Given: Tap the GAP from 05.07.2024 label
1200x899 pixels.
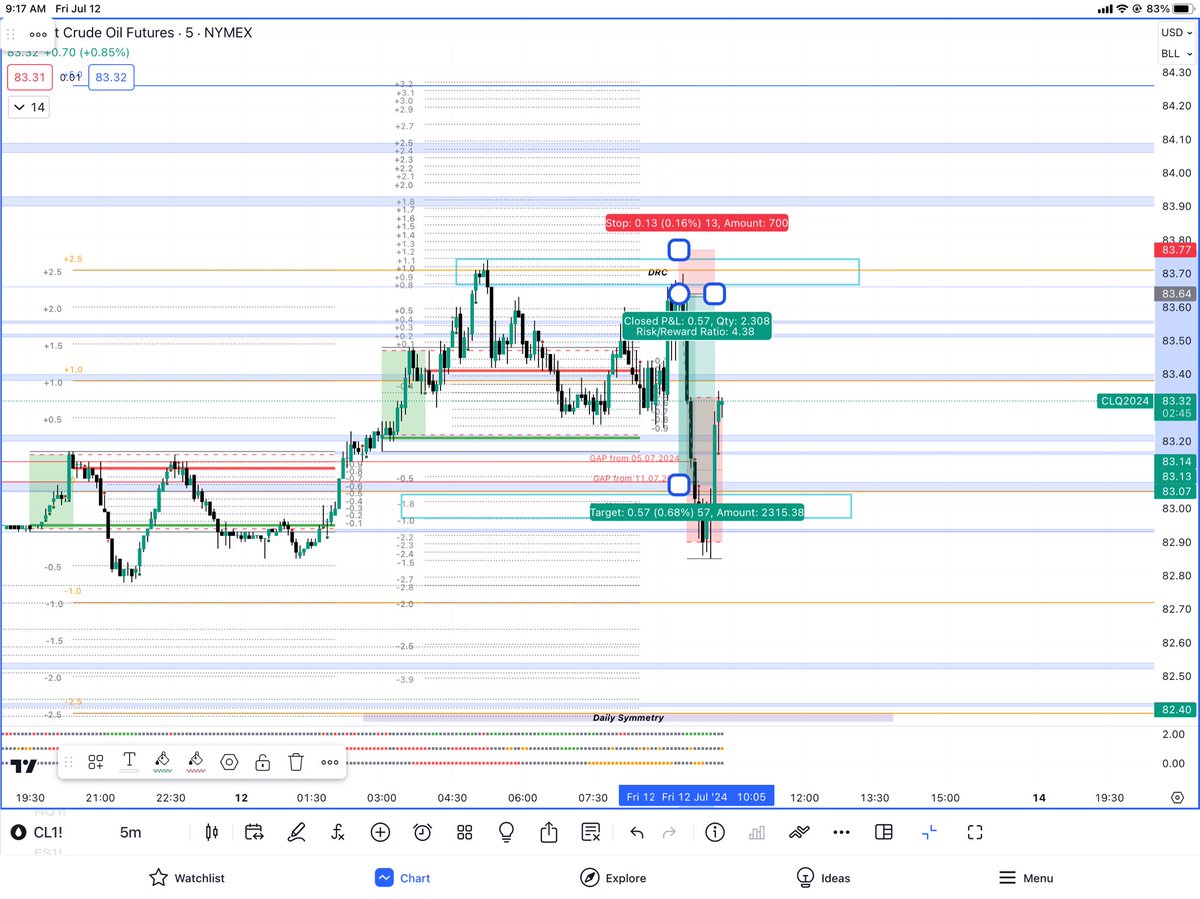Looking at the screenshot, I should click(x=634, y=458).
